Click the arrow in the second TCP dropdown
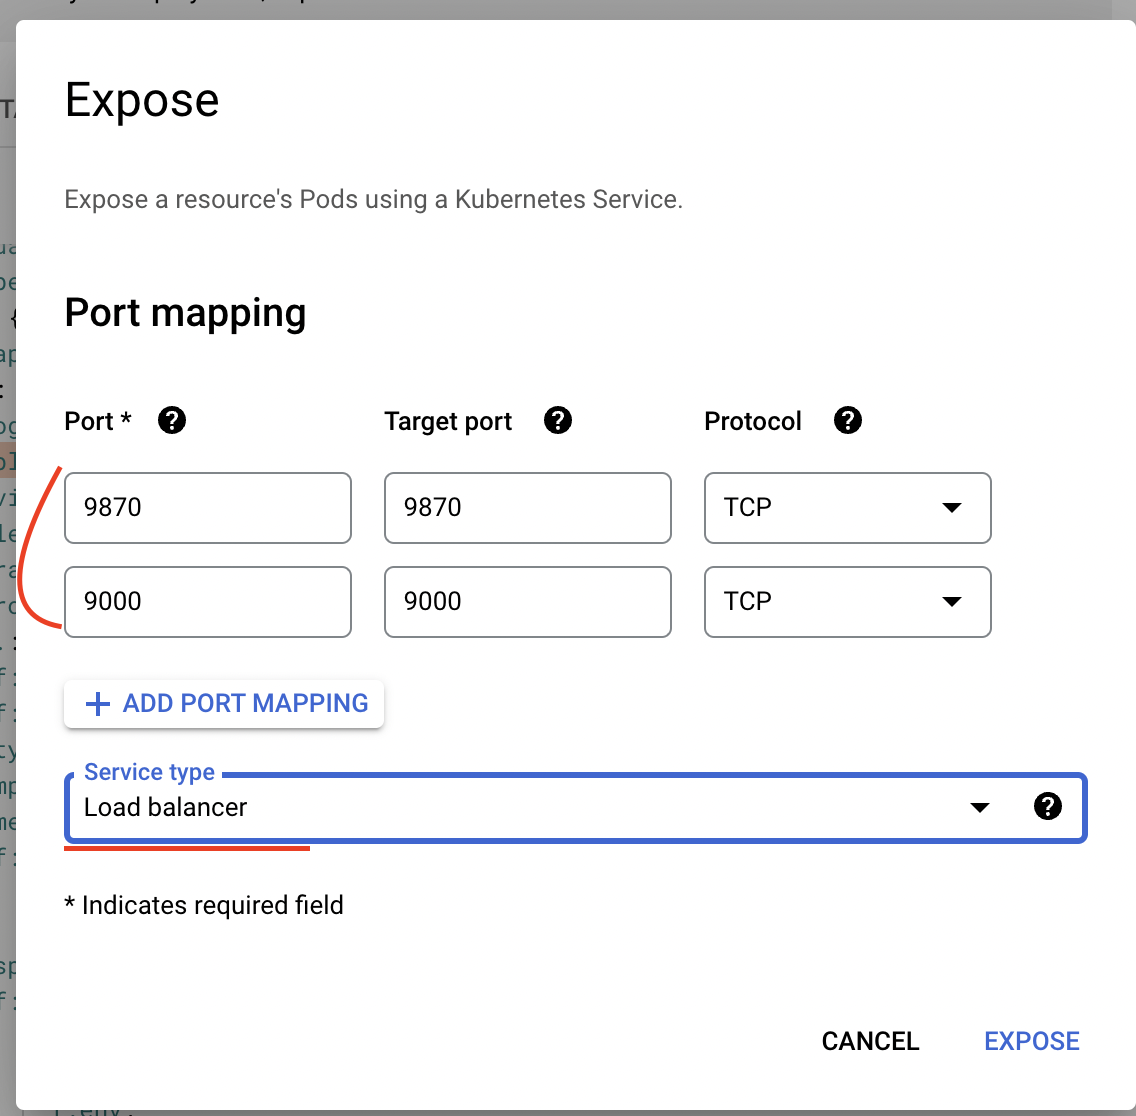 952,602
